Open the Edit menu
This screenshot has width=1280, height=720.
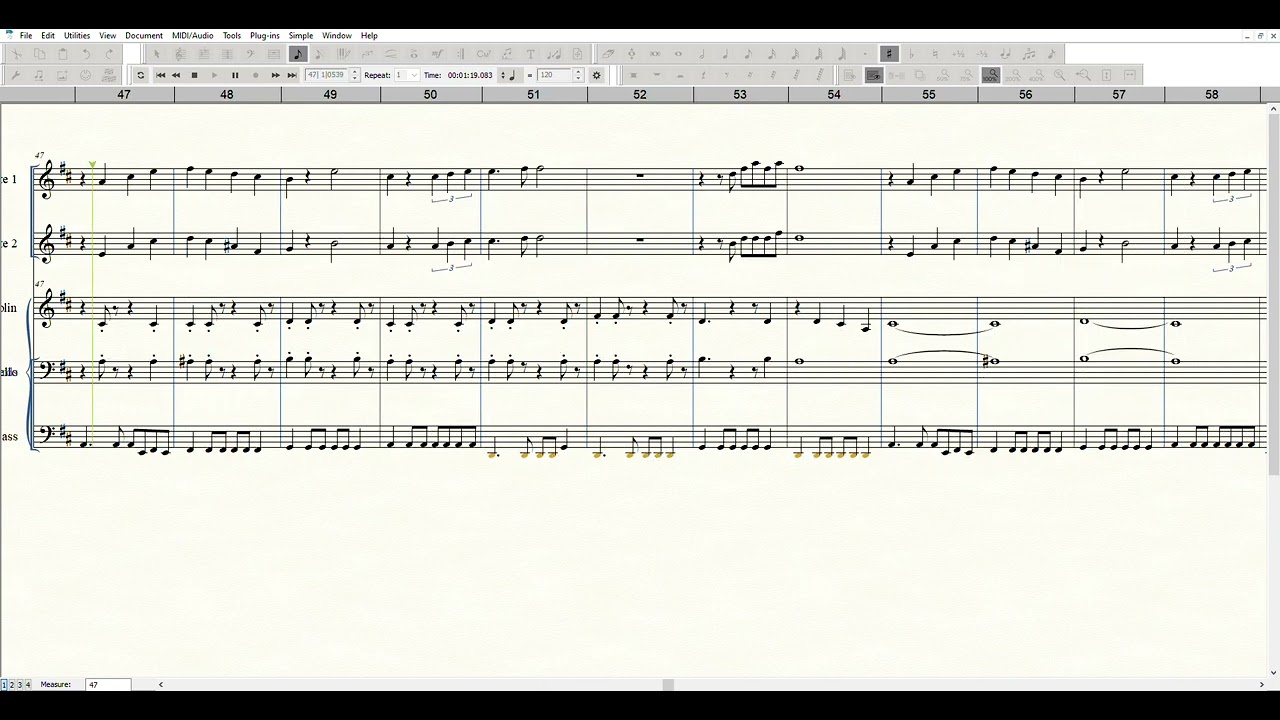click(48, 35)
